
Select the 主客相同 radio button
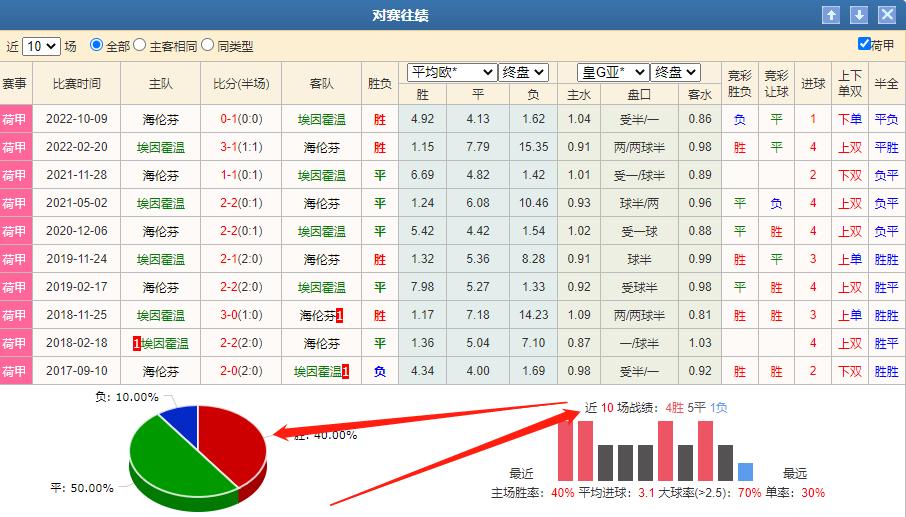coord(139,45)
